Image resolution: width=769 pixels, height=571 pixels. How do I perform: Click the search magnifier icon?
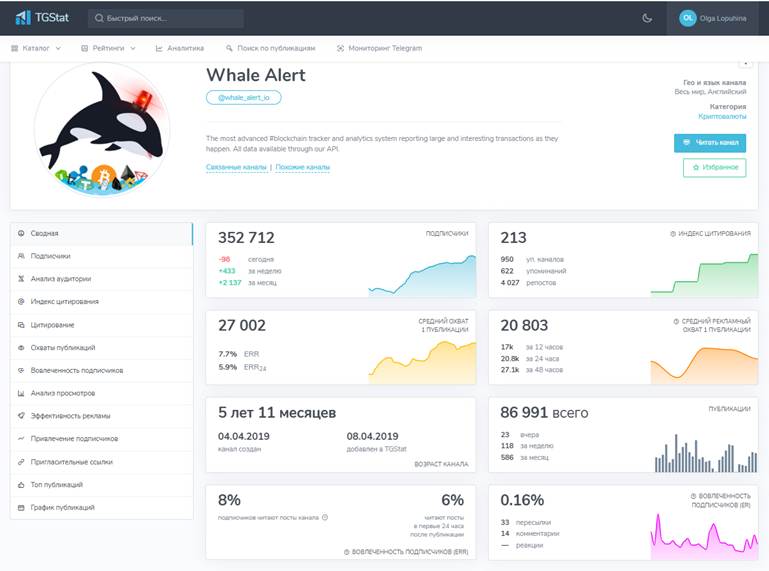99,18
